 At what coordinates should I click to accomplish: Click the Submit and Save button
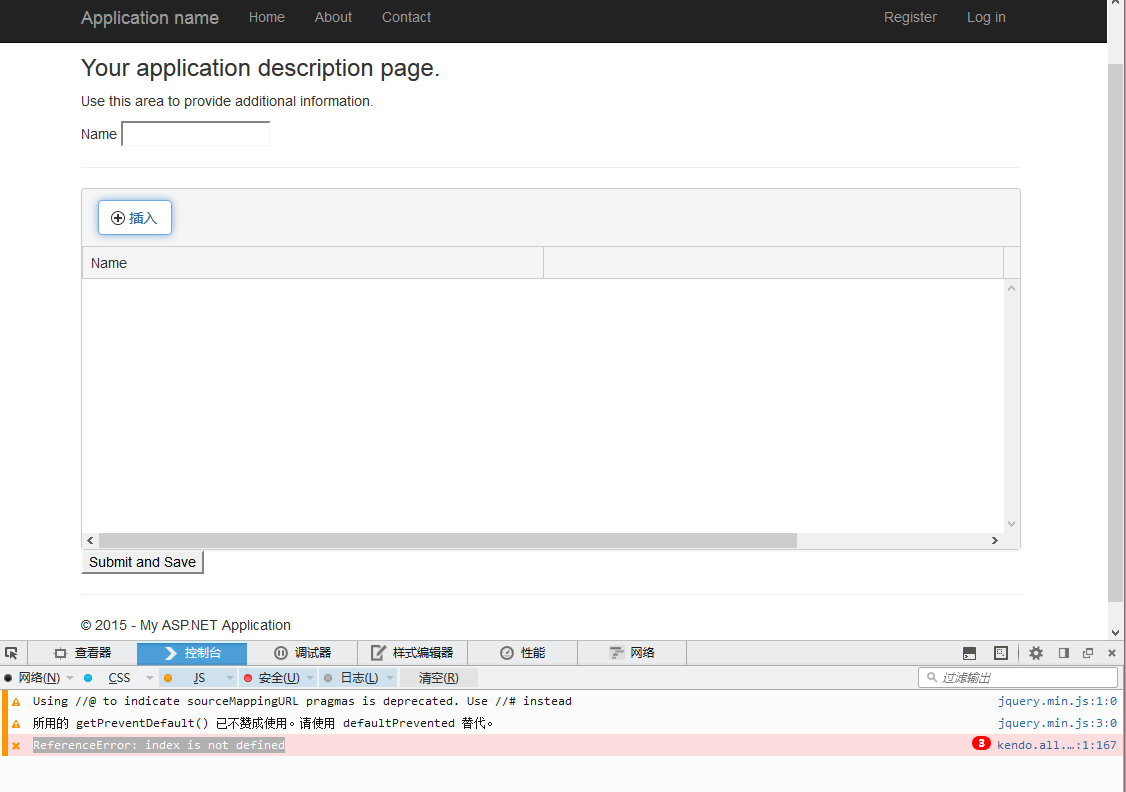142,562
